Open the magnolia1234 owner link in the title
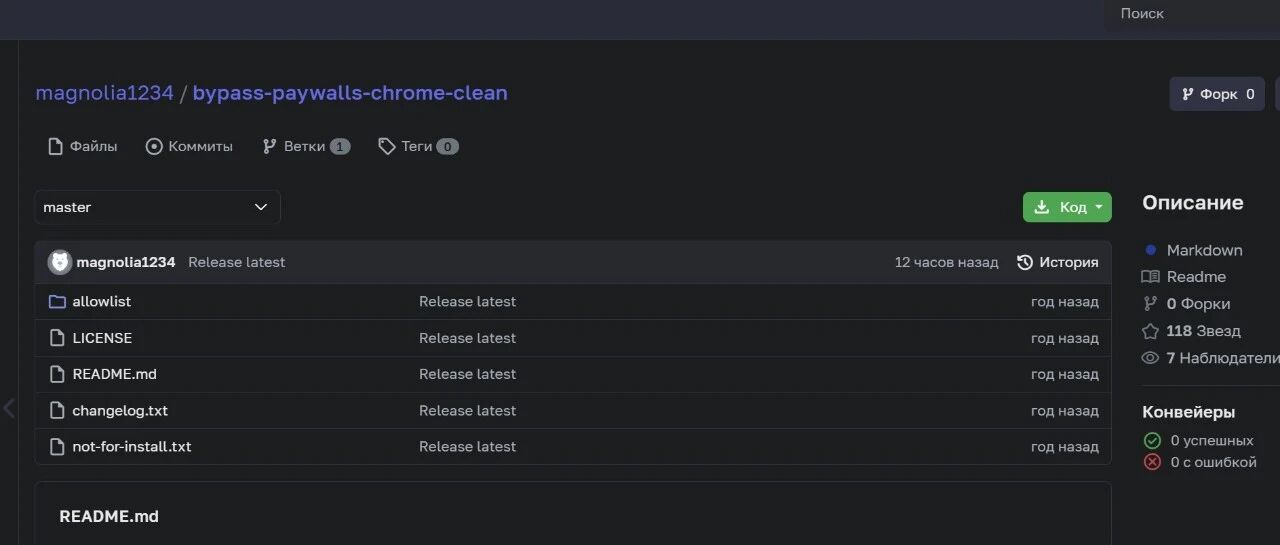1280x545 pixels. [104, 93]
